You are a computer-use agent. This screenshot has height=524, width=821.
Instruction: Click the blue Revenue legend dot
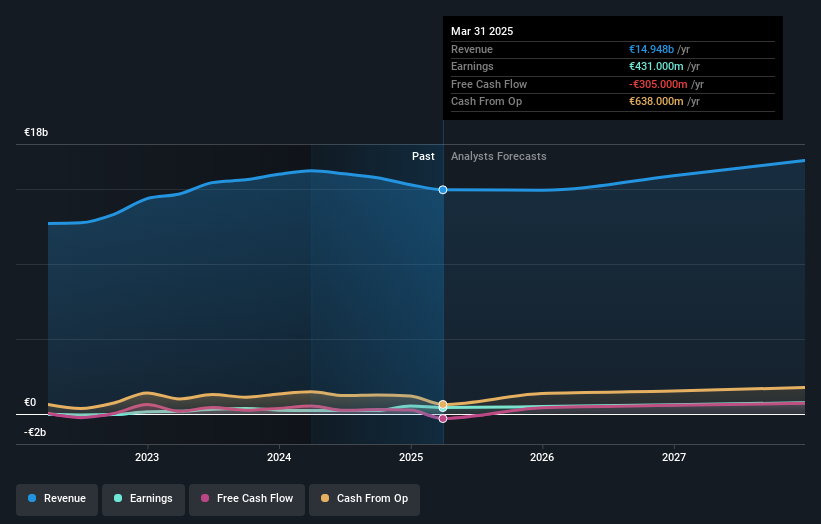32,498
